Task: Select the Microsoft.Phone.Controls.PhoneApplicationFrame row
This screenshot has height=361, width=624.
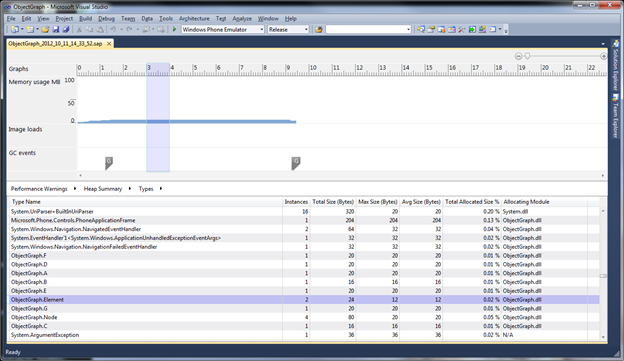Action: pyautogui.click(x=304, y=220)
